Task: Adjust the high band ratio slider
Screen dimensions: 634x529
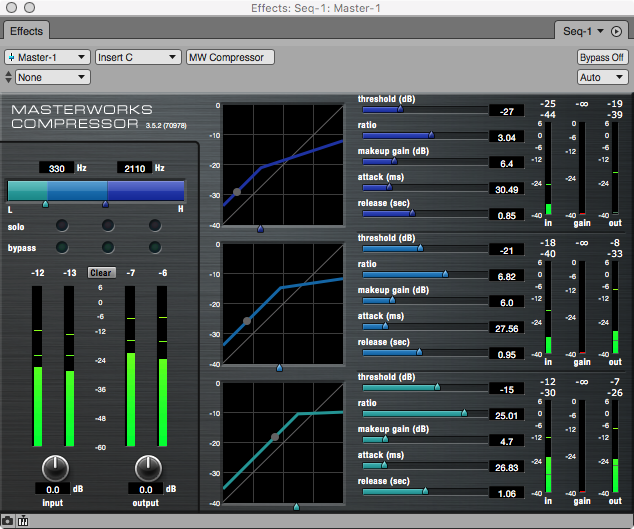Action: [425, 135]
